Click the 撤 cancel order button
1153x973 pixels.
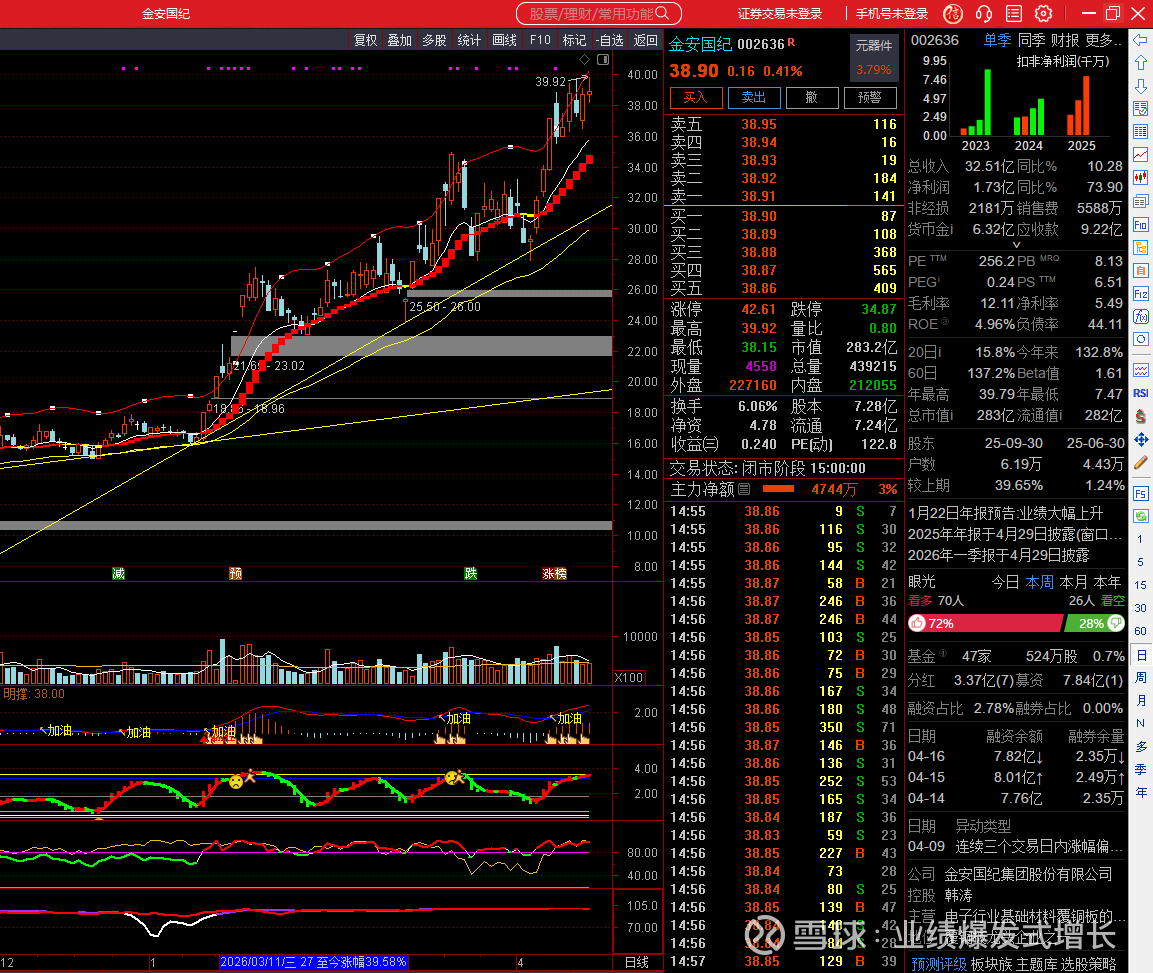tap(812, 97)
